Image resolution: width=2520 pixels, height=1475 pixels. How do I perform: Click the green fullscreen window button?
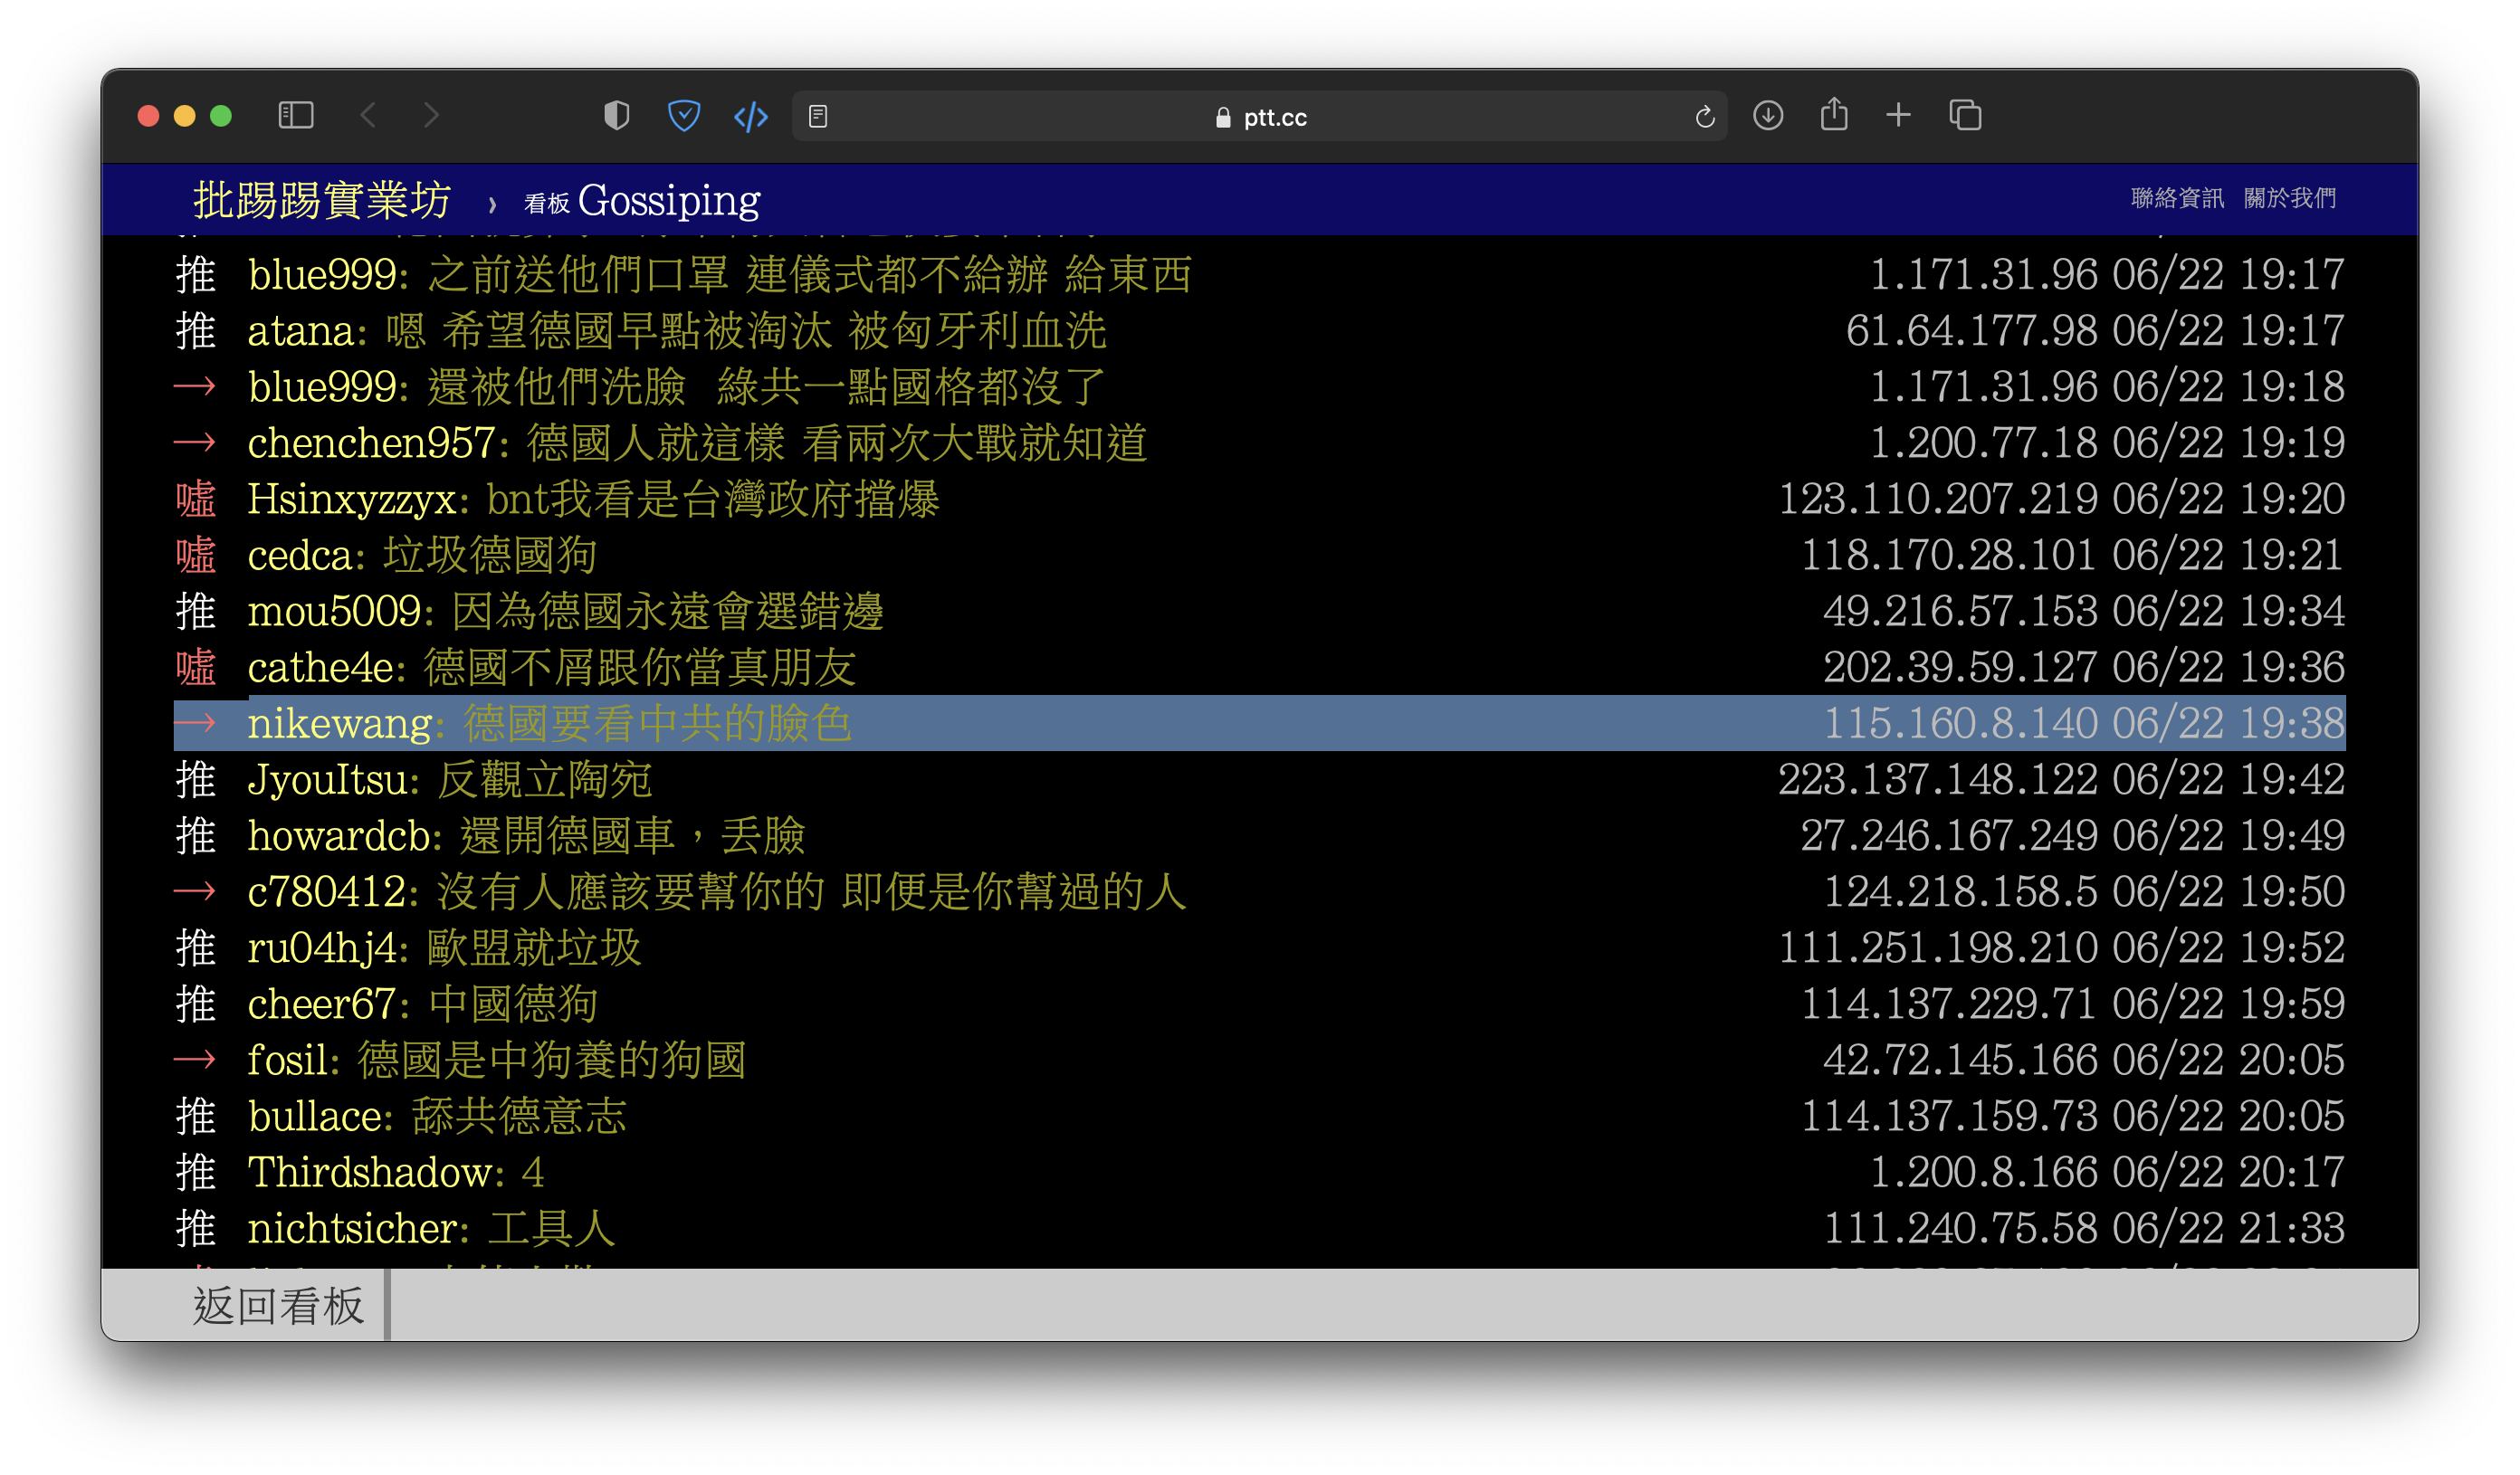[x=221, y=116]
